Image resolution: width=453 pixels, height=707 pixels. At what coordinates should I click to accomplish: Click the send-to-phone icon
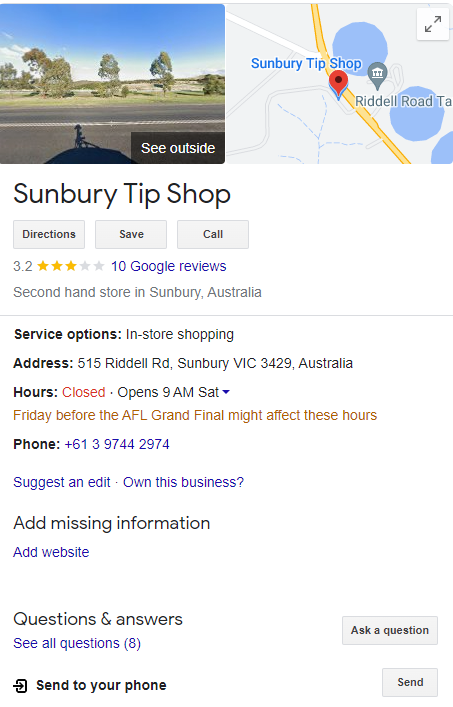tap(20, 686)
